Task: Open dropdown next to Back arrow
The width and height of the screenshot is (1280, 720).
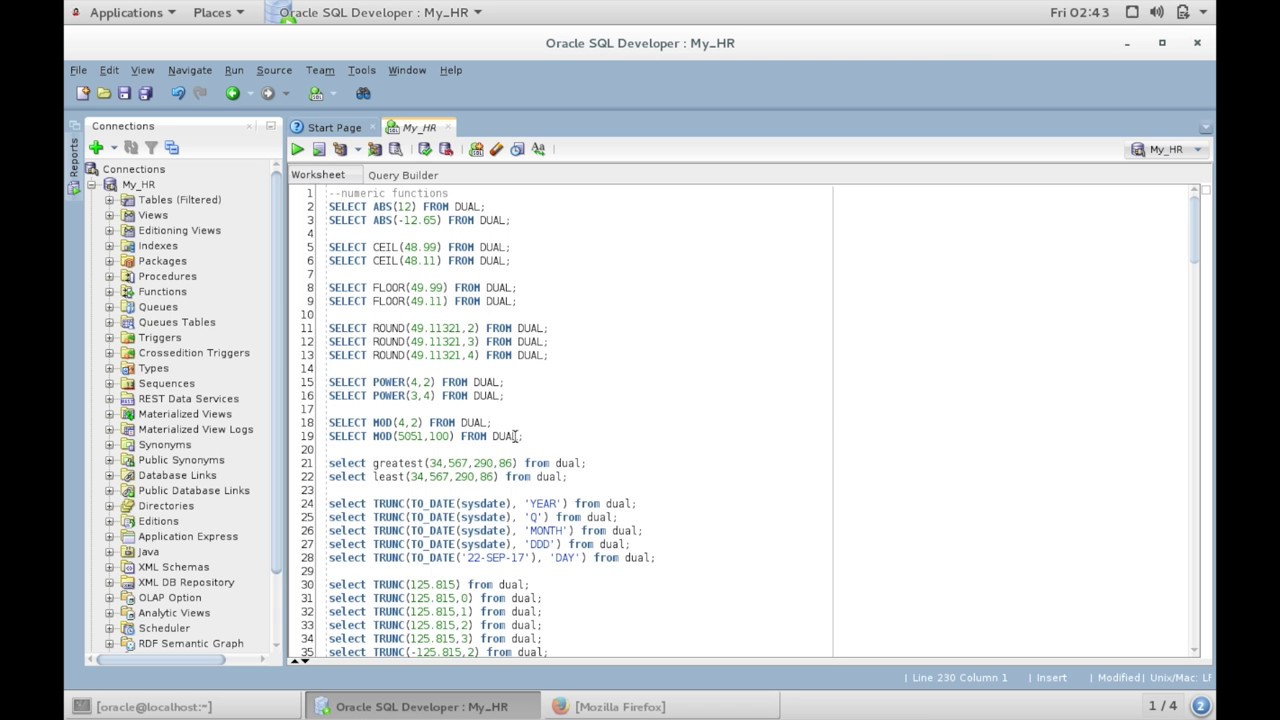Action: [249, 93]
